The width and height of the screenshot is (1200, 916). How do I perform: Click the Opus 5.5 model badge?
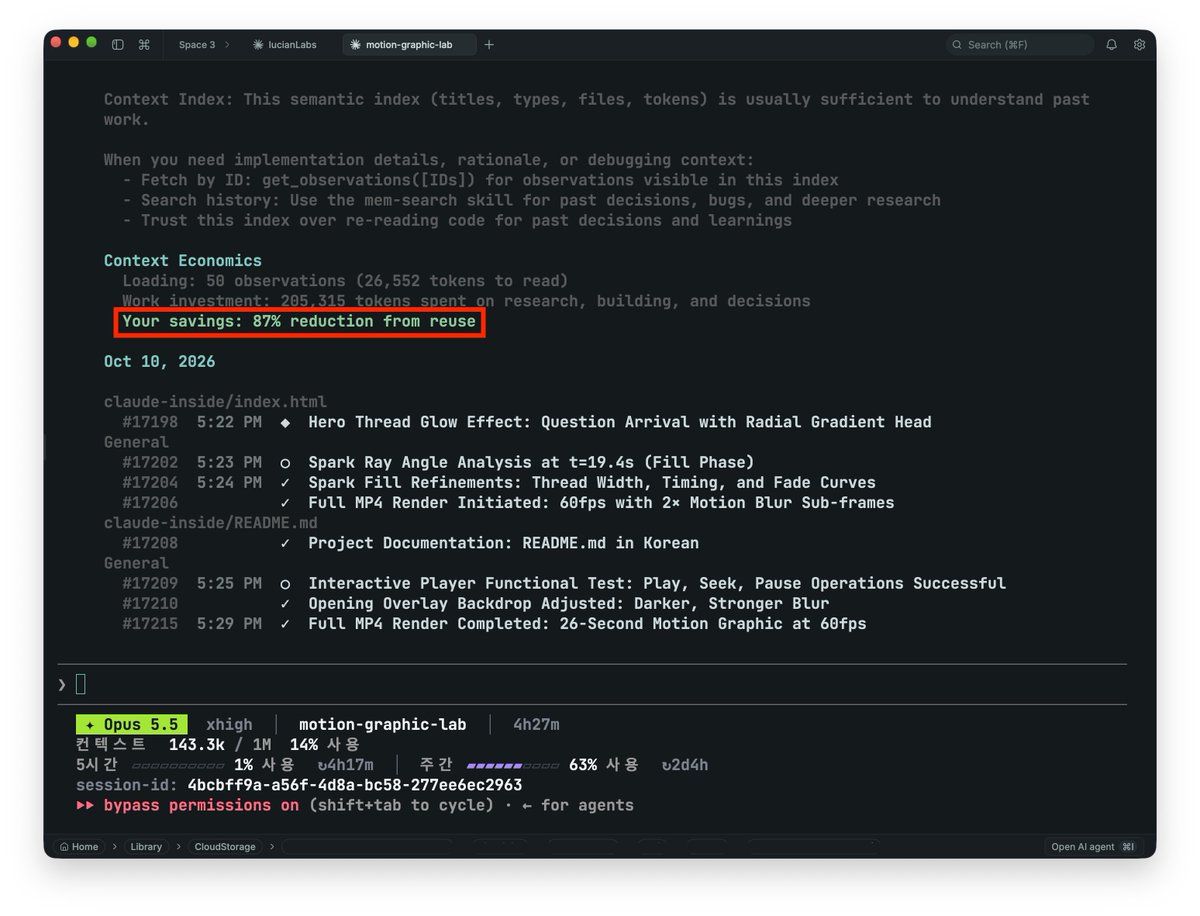(x=132, y=725)
